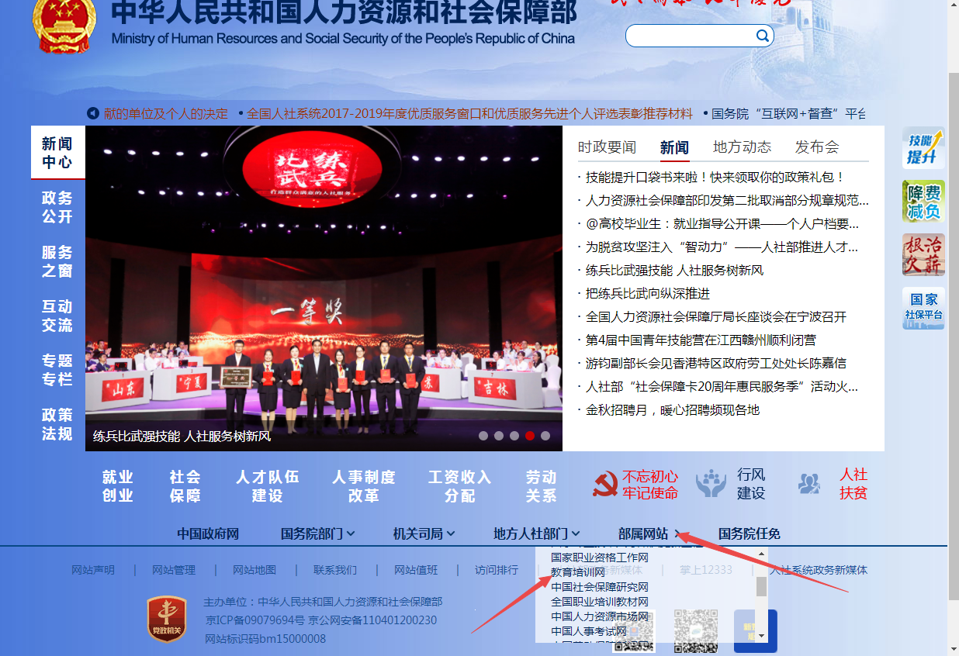
Task: Switch to the 时政要闻 tab
Action: [x=607, y=147]
